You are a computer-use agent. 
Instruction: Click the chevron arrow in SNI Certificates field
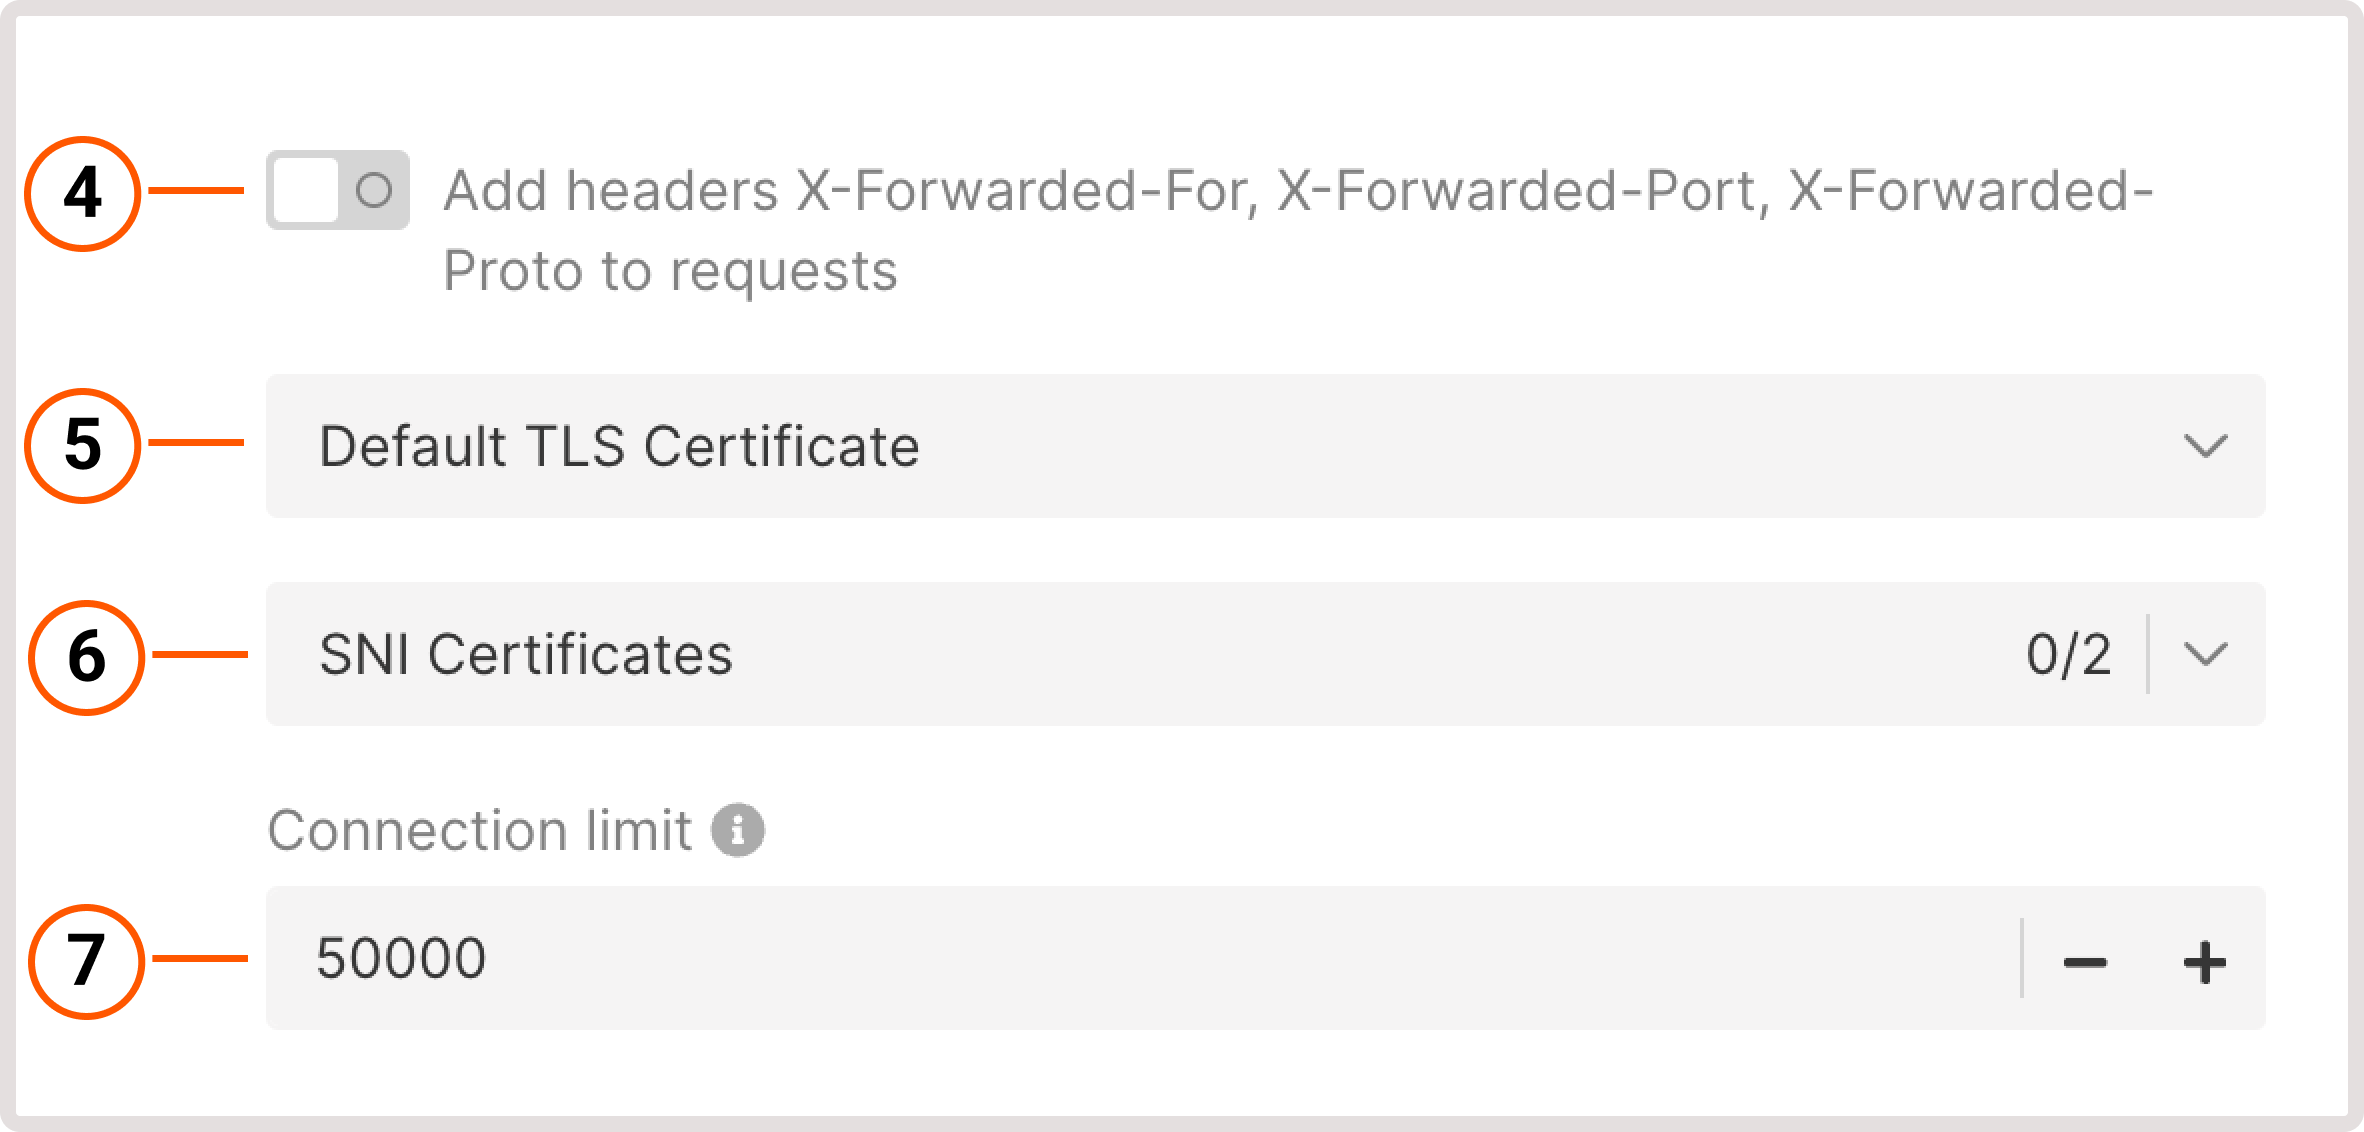coord(2205,654)
